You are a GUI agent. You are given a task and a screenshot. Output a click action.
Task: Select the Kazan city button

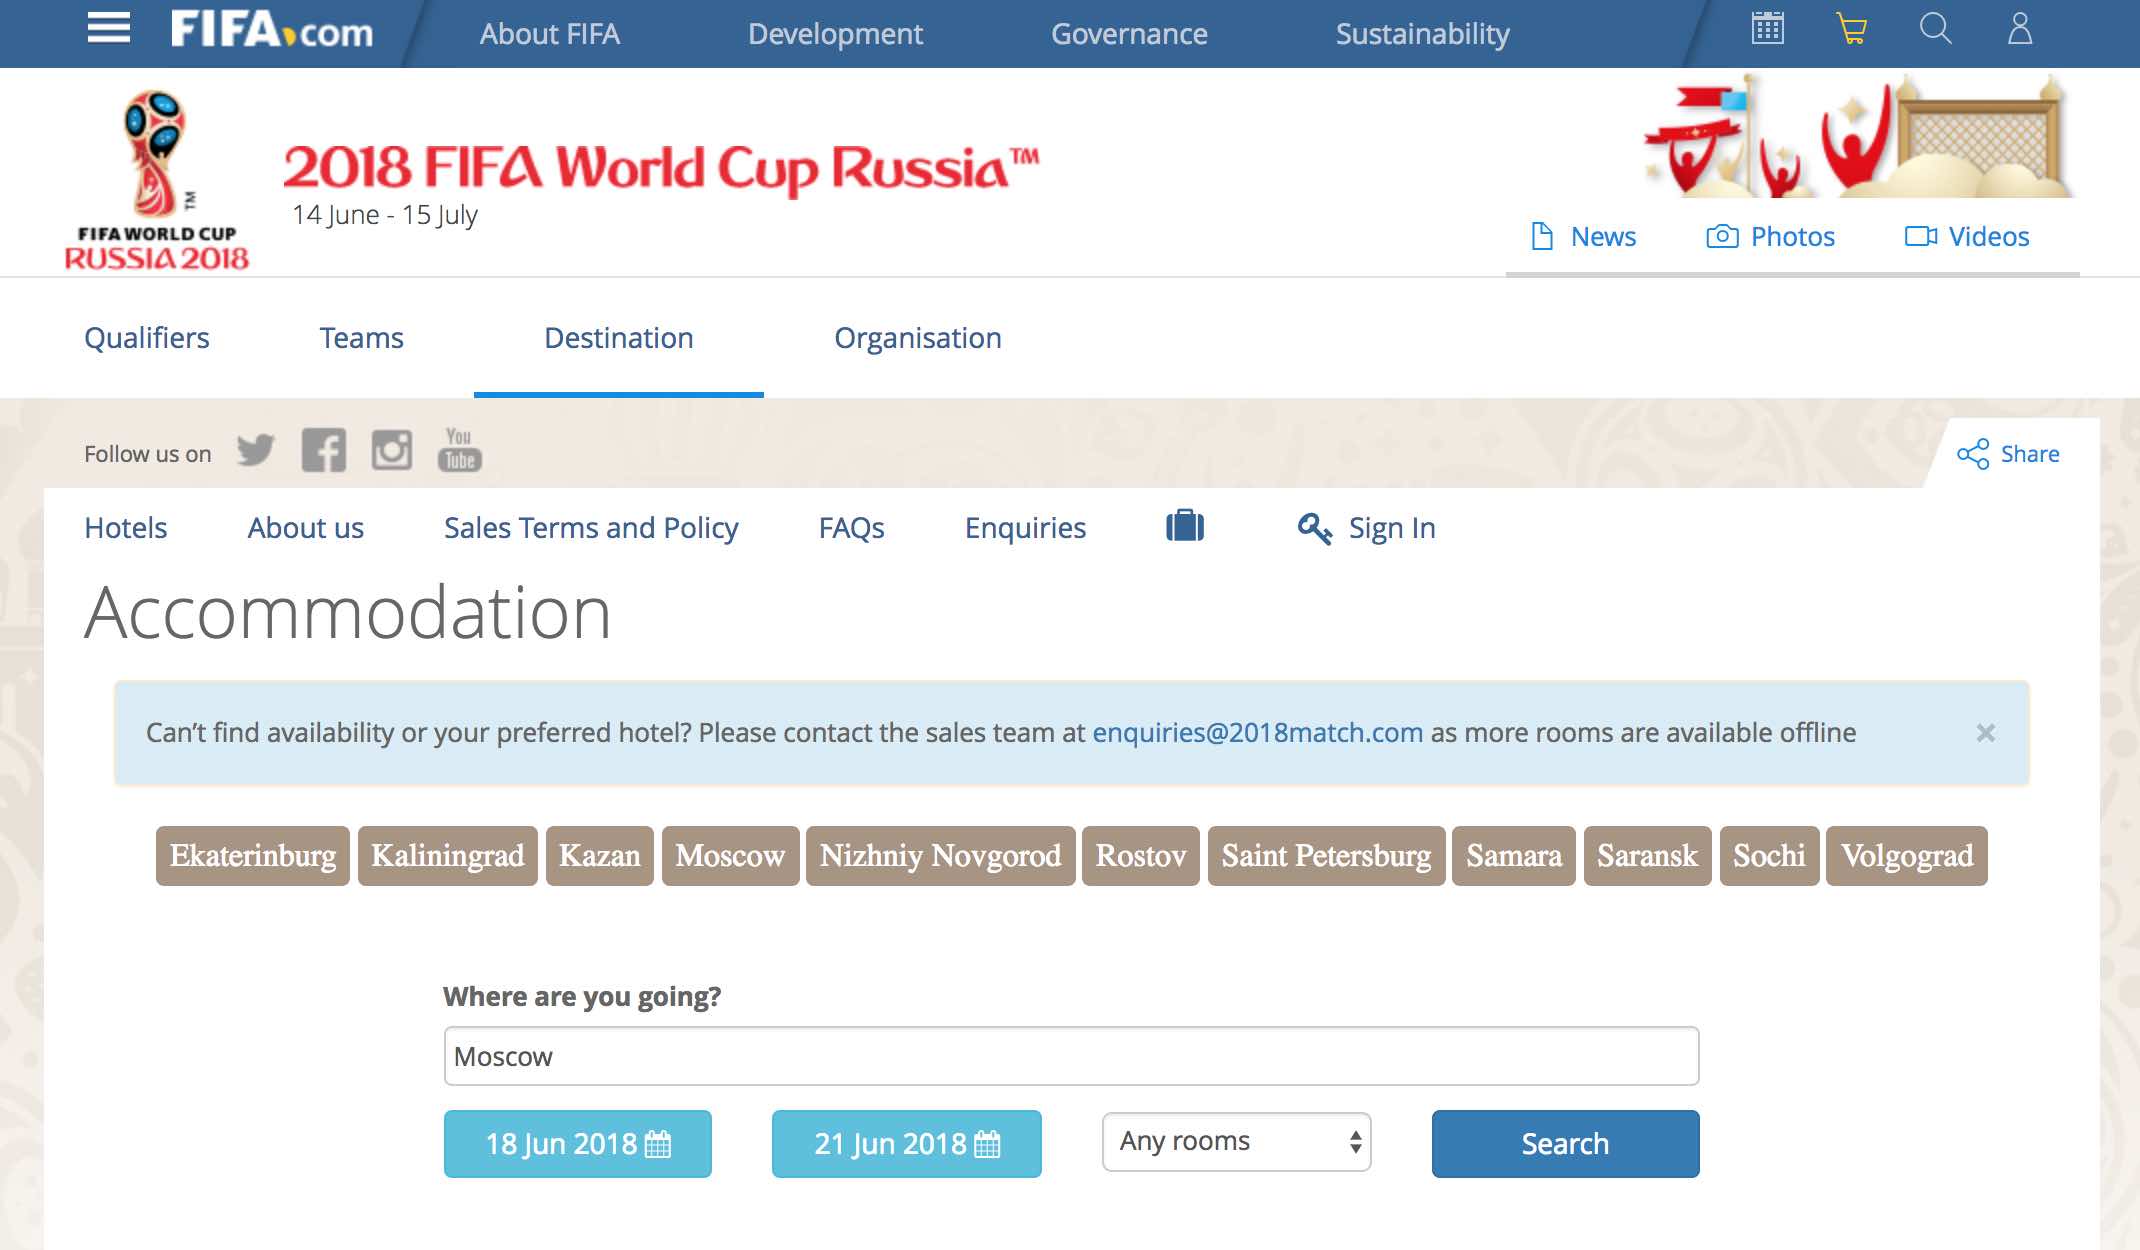click(x=600, y=856)
